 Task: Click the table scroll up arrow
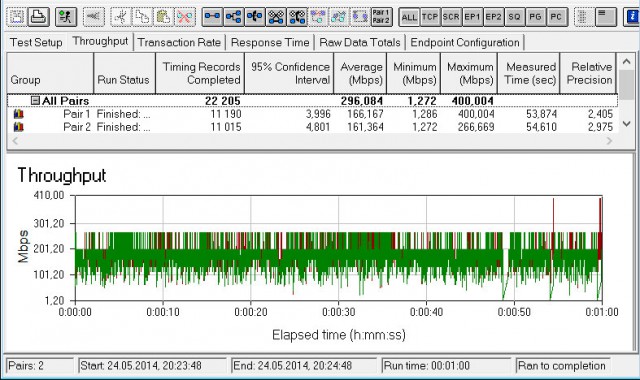point(627,62)
